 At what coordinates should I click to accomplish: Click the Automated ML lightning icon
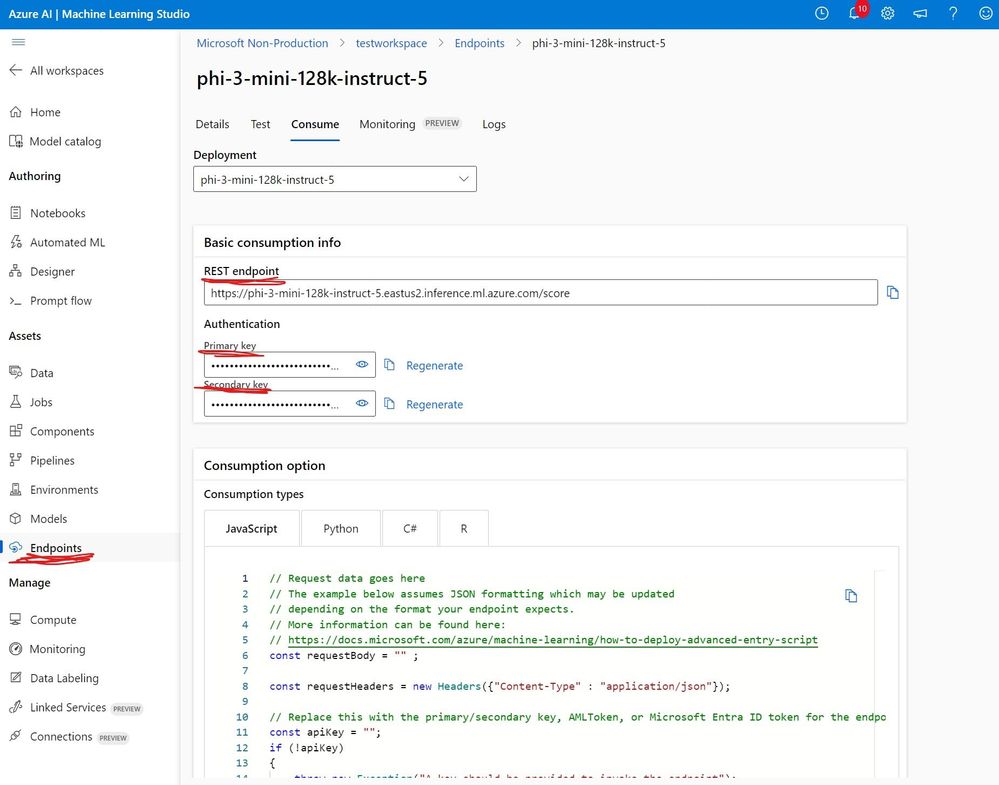(16, 242)
